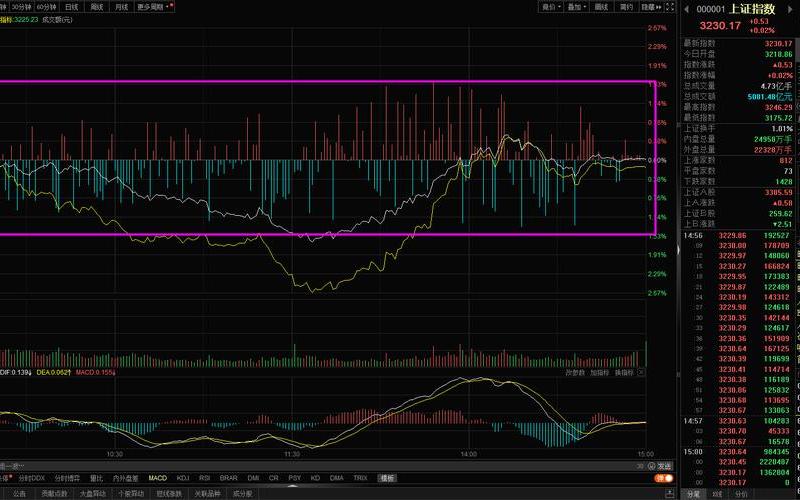Open the 叠加 overlay dropdown
Image resolution: width=800 pixels, height=500 pixels.
click(575, 6)
